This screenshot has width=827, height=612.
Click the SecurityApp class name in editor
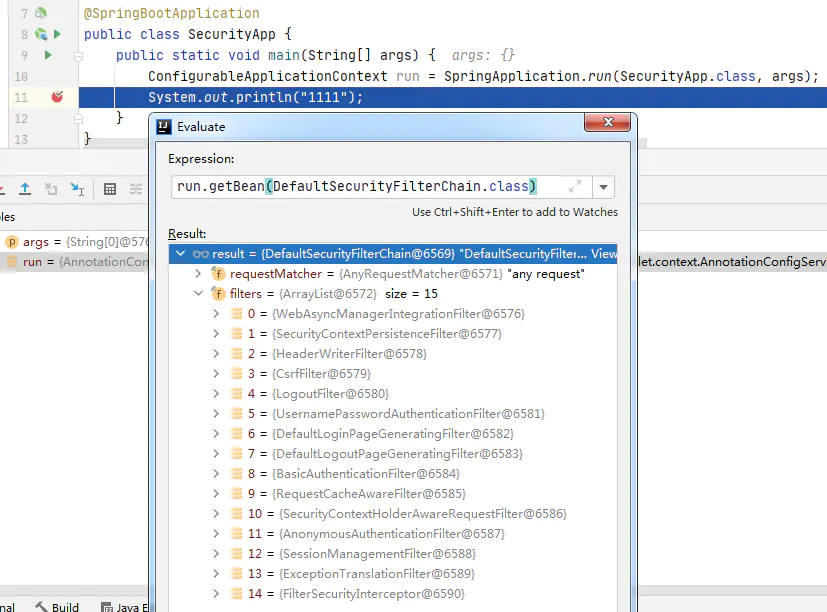click(232, 34)
